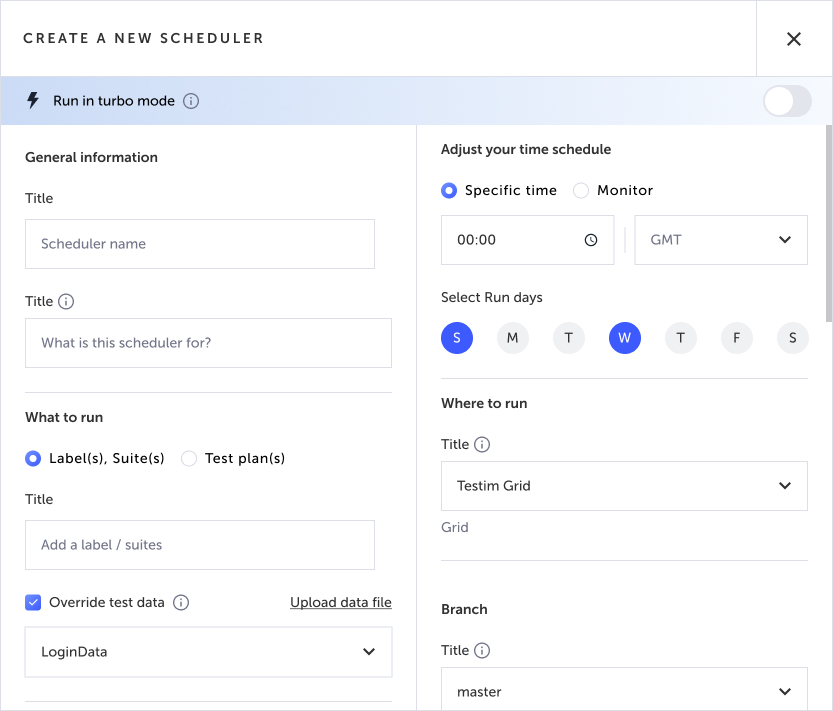
Task: Click the clock icon in time field
Action: [x=591, y=240]
